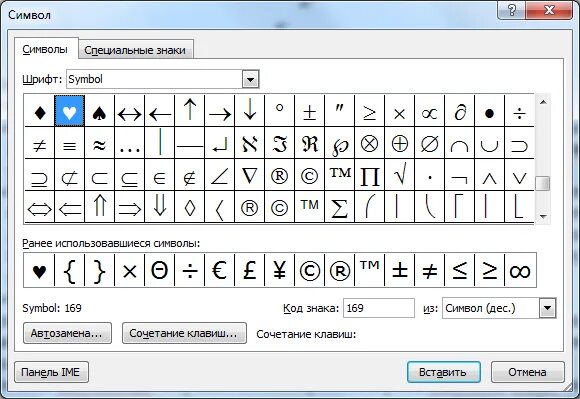Select the logical or ∨ symbol

(519, 175)
